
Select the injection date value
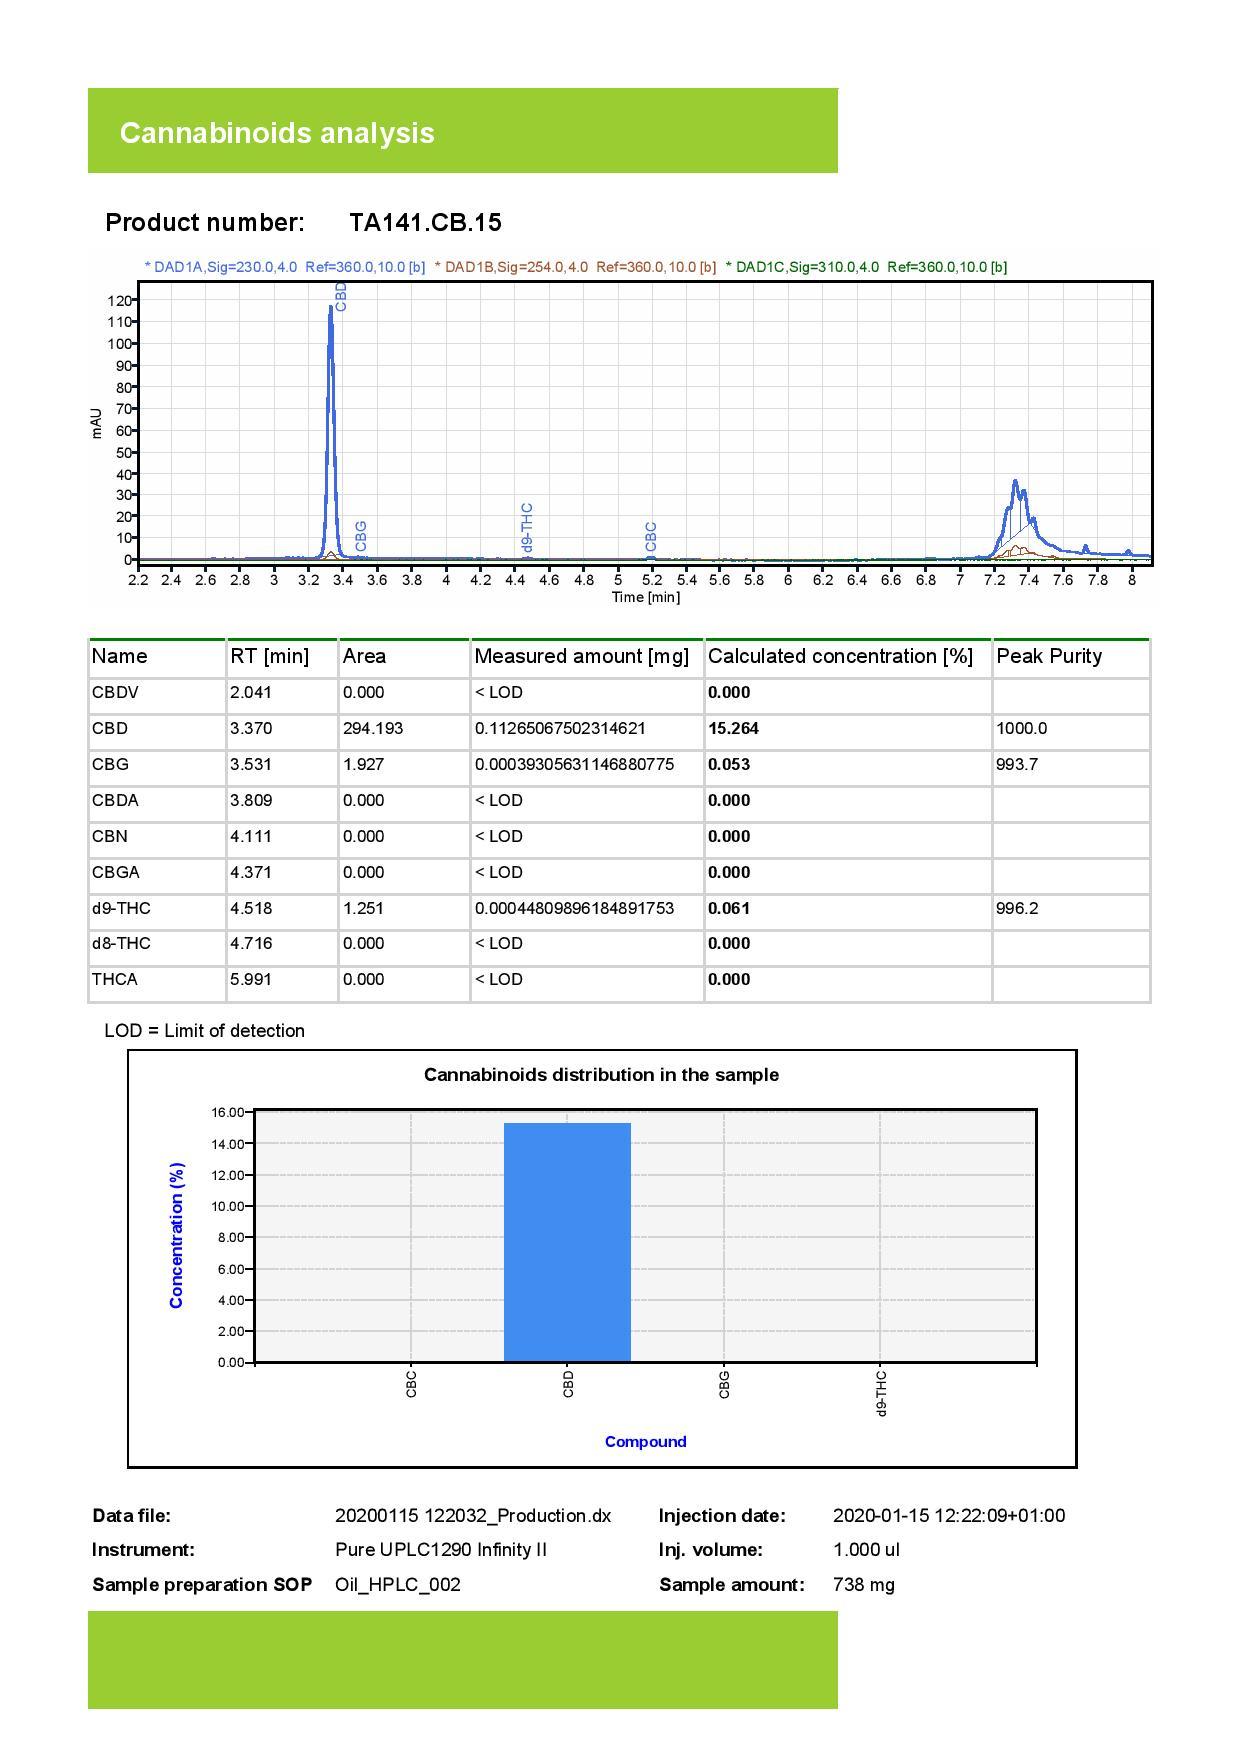pos(949,1516)
